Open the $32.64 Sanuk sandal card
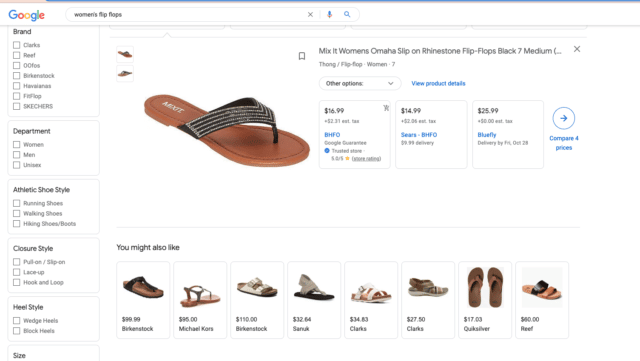640x361 pixels. pos(314,300)
